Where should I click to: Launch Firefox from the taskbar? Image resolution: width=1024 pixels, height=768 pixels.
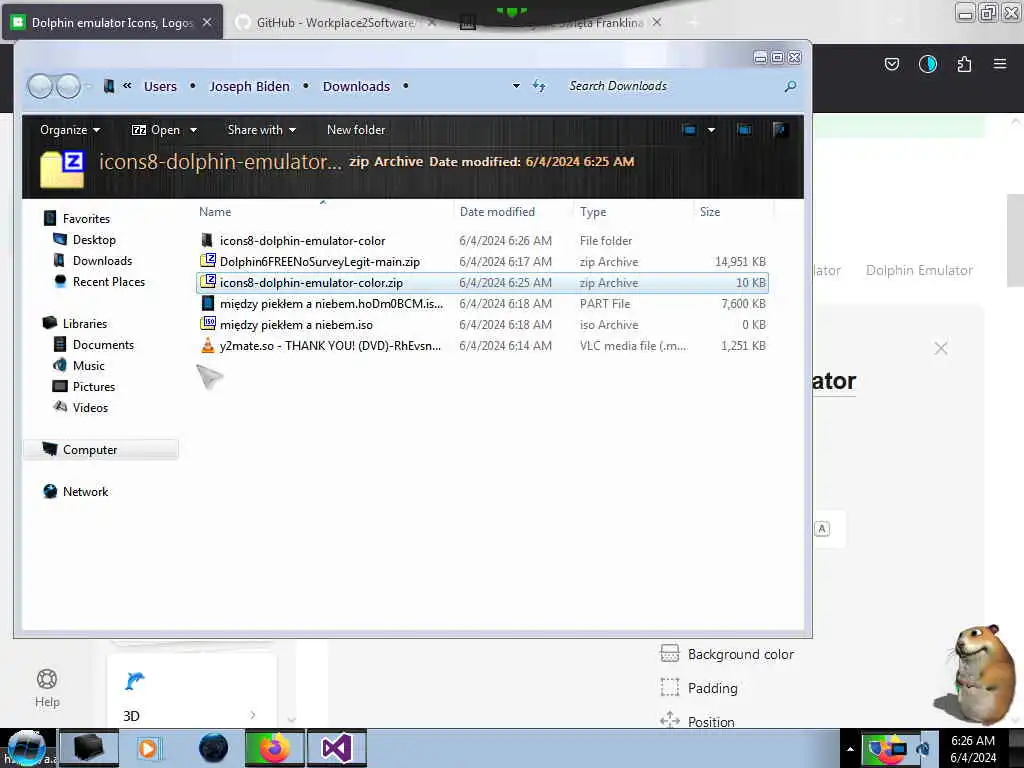275,748
